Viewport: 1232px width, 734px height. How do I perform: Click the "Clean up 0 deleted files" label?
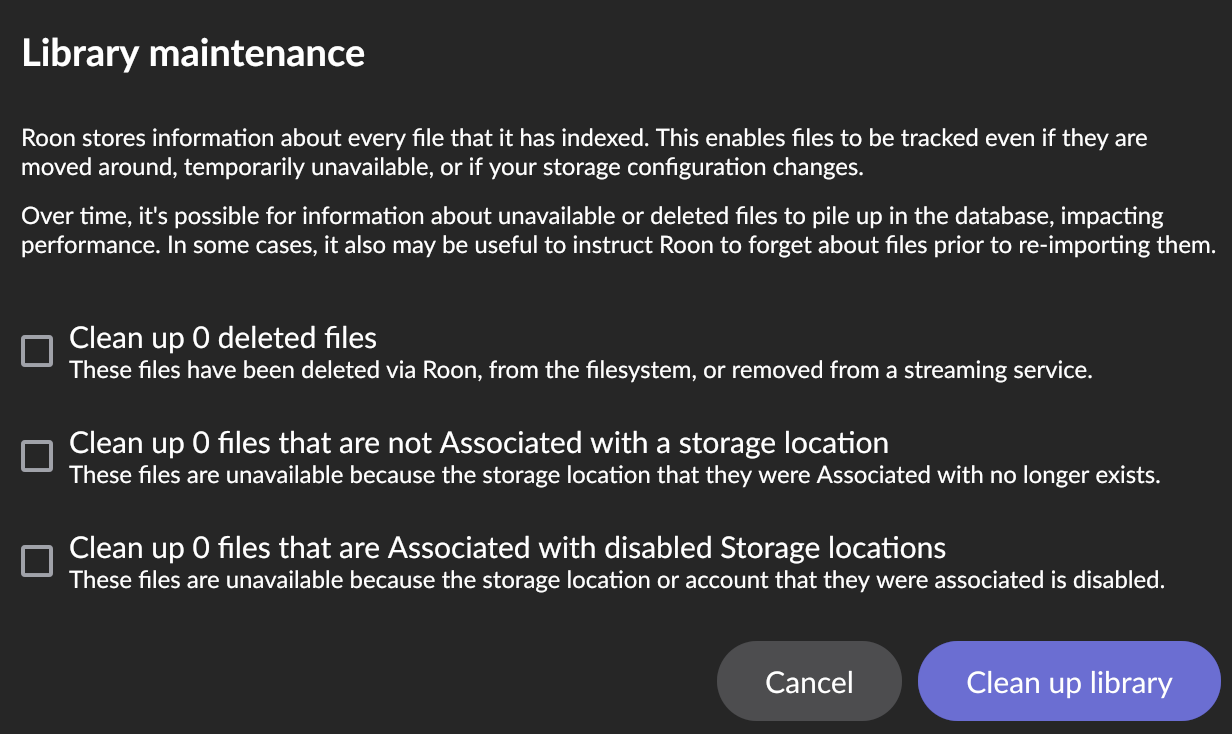[222, 338]
